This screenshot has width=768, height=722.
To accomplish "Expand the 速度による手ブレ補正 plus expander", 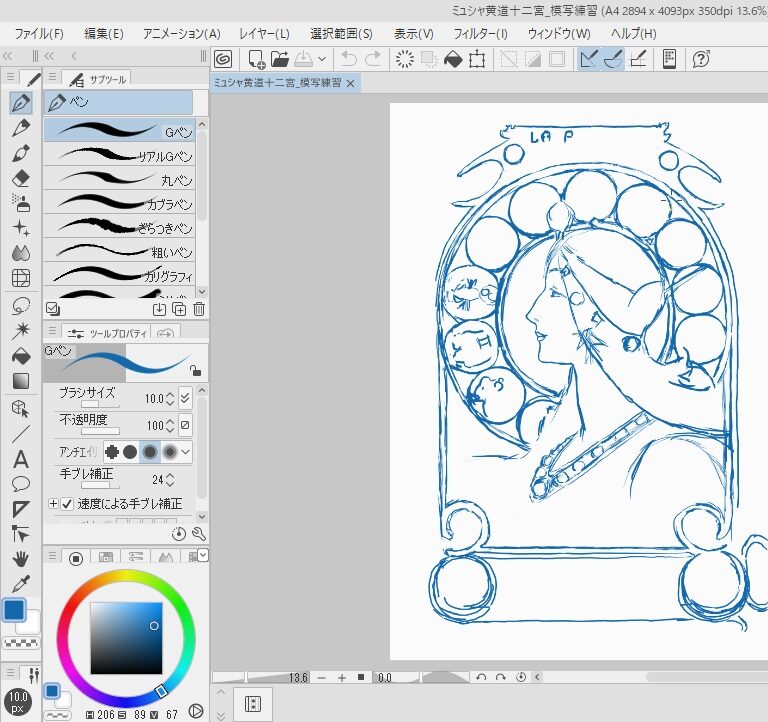I will [53, 504].
